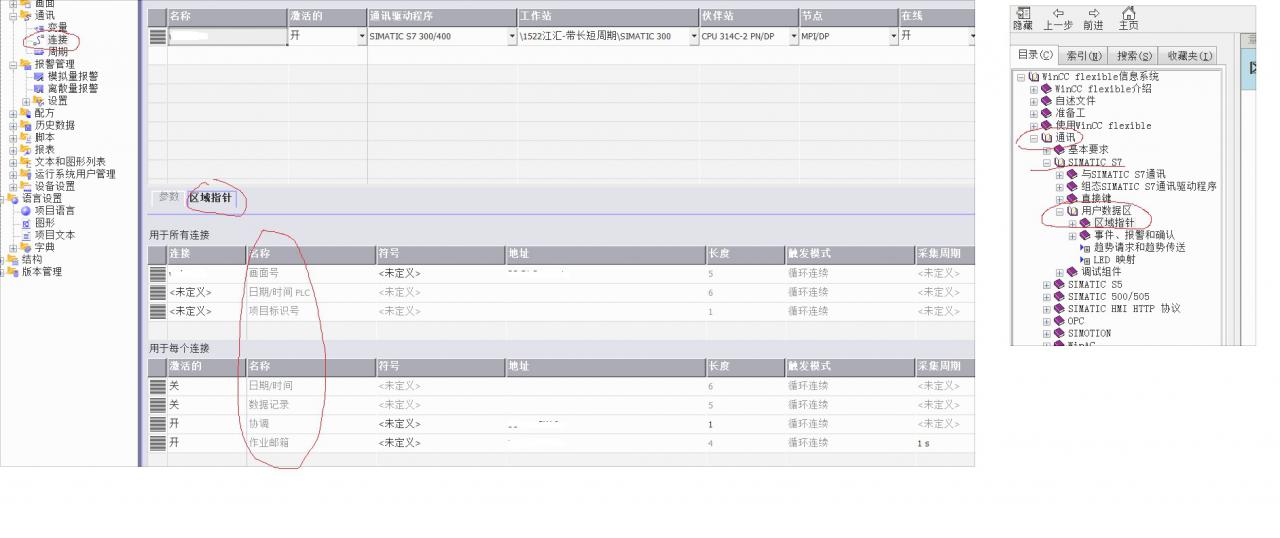The image size is (1280, 538).
Task: Expand the 配方 folder in project tree
Action: 14,113
